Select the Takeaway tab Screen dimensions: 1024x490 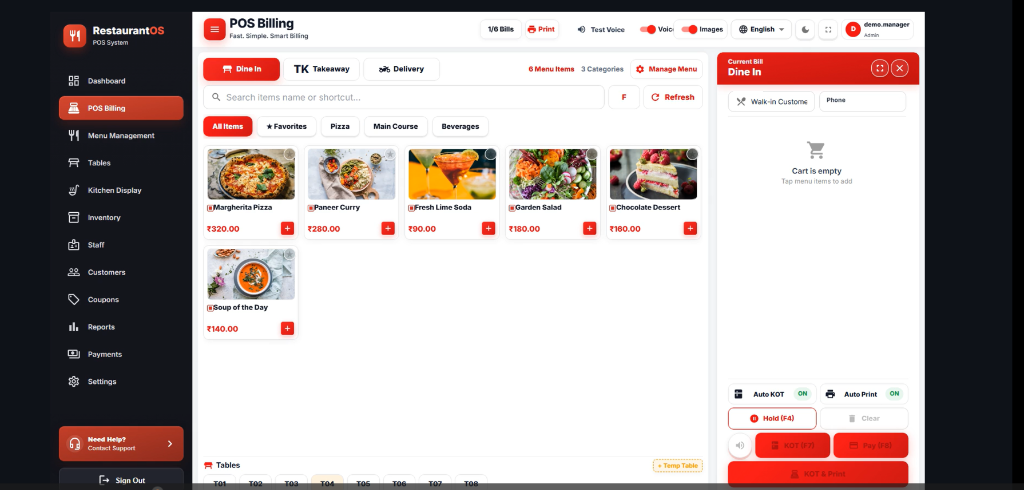(321, 69)
